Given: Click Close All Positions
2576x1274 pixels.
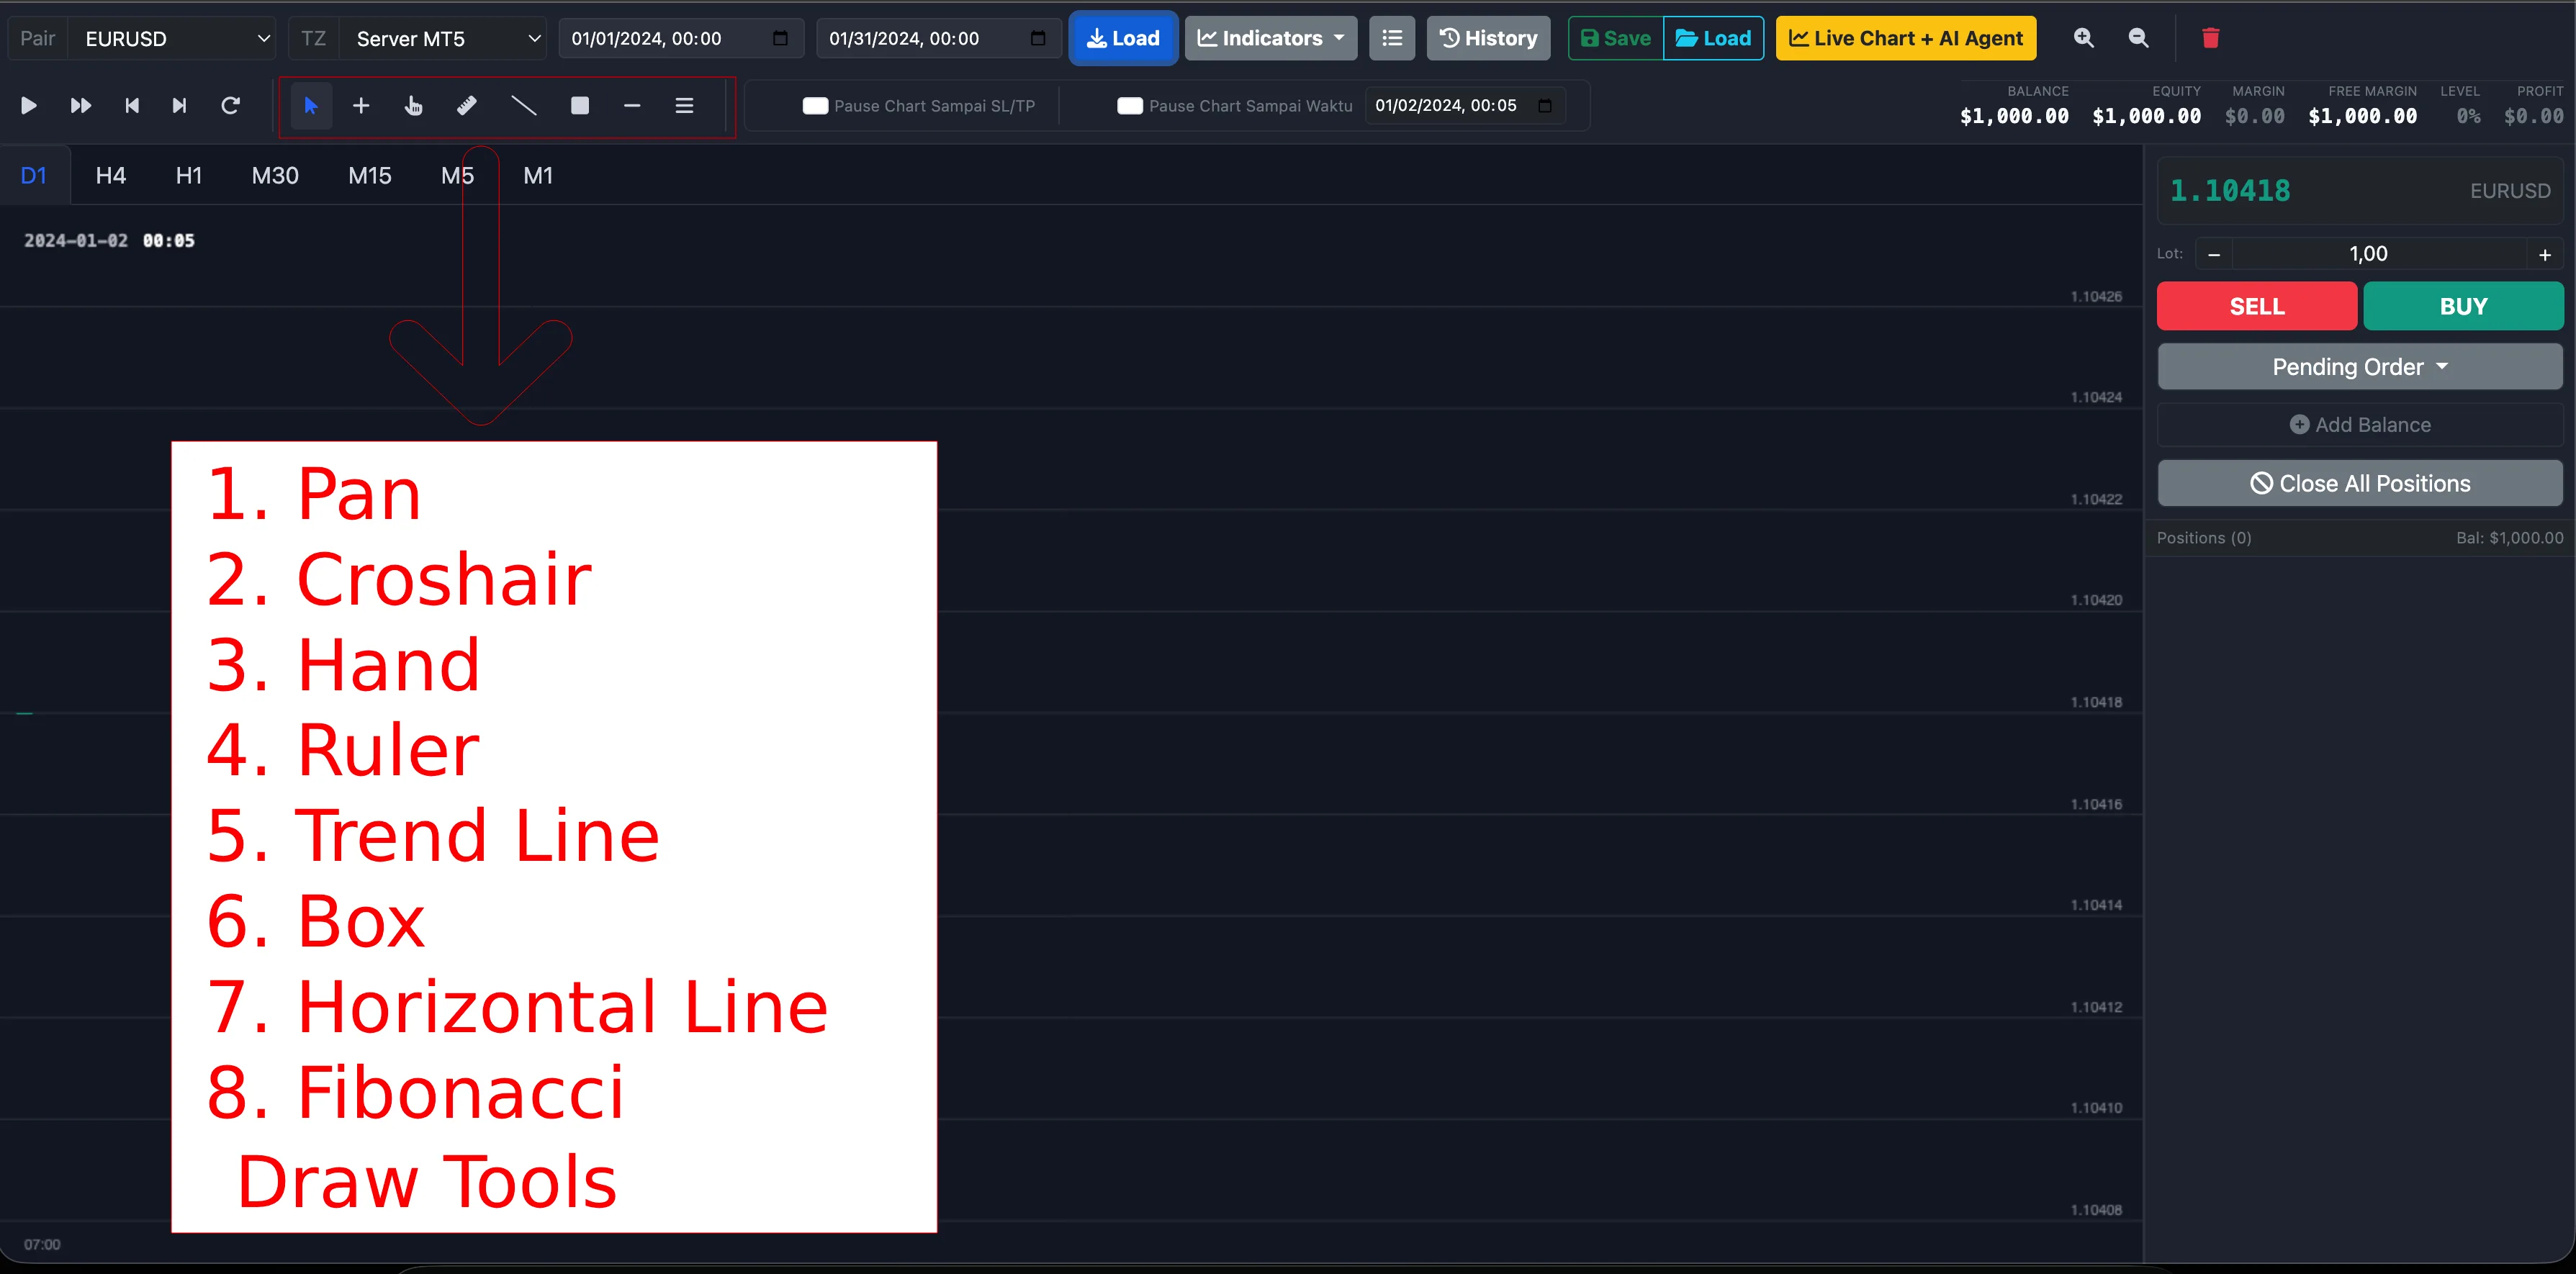Looking at the screenshot, I should (x=2360, y=483).
